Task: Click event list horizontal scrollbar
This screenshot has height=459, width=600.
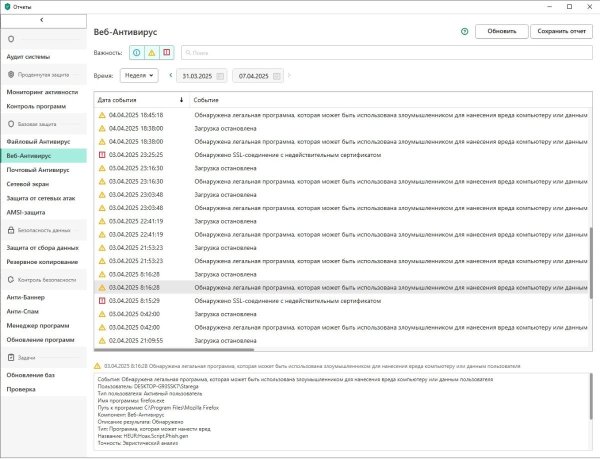Action: click(x=174, y=349)
